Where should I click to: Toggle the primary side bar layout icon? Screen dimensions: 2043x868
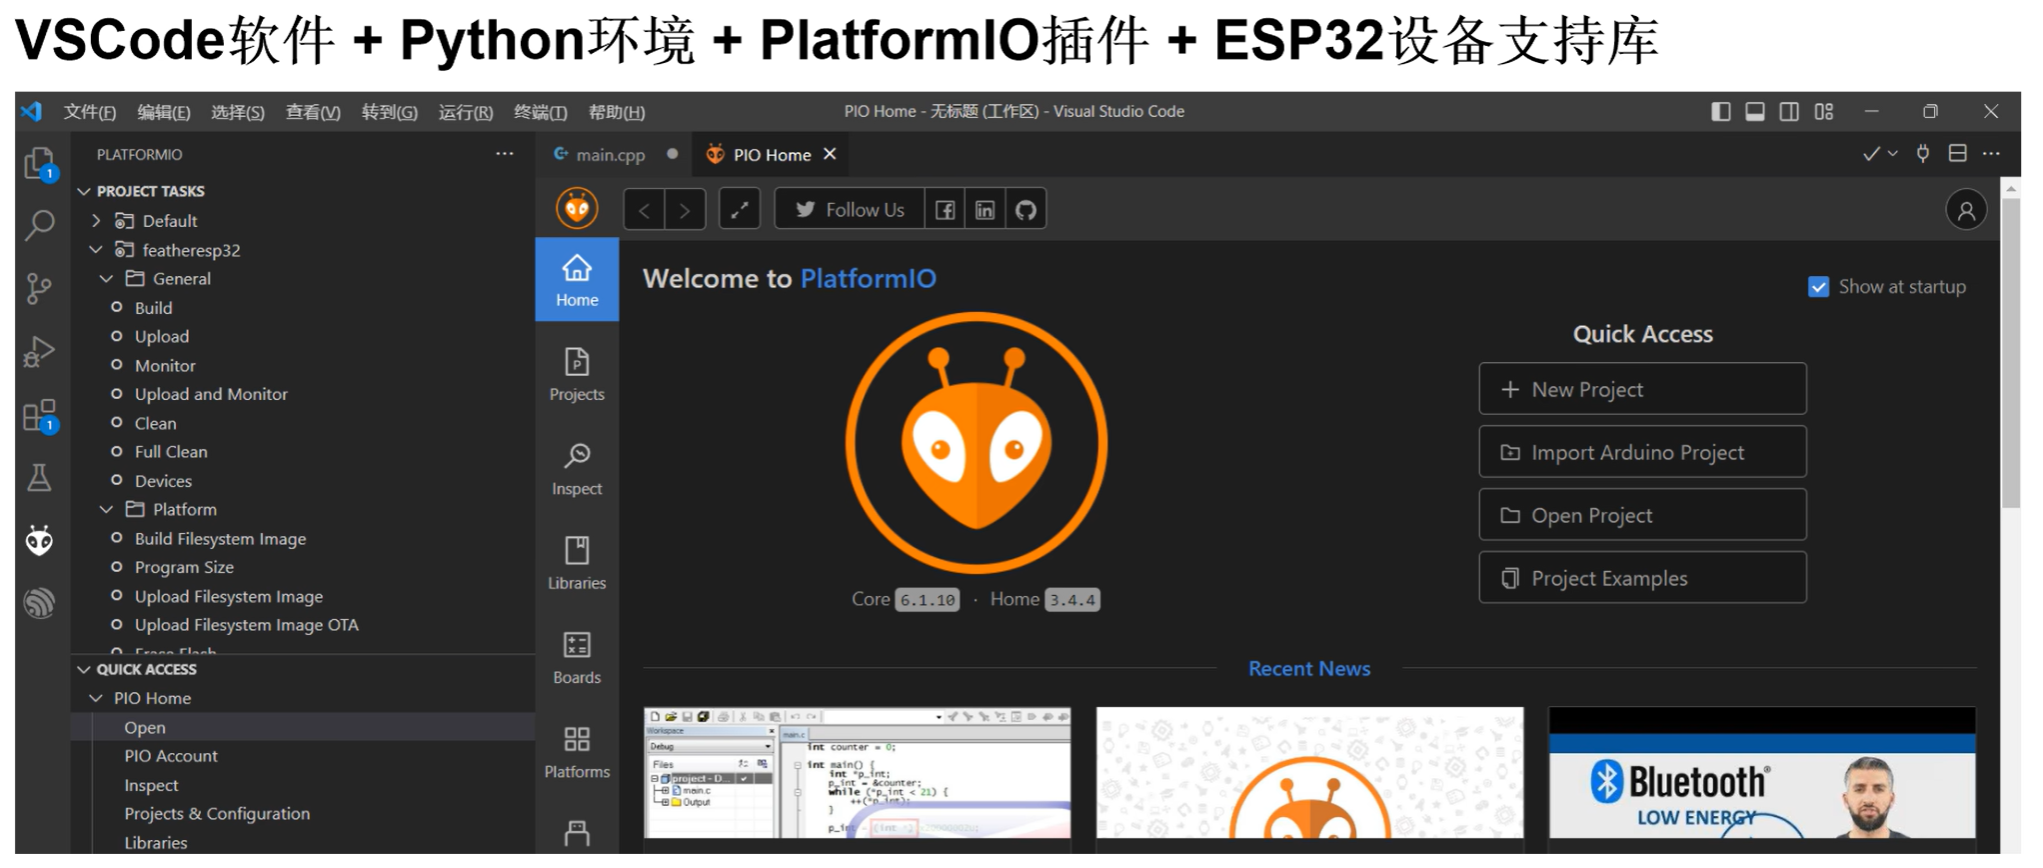(x=1720, y=111)
